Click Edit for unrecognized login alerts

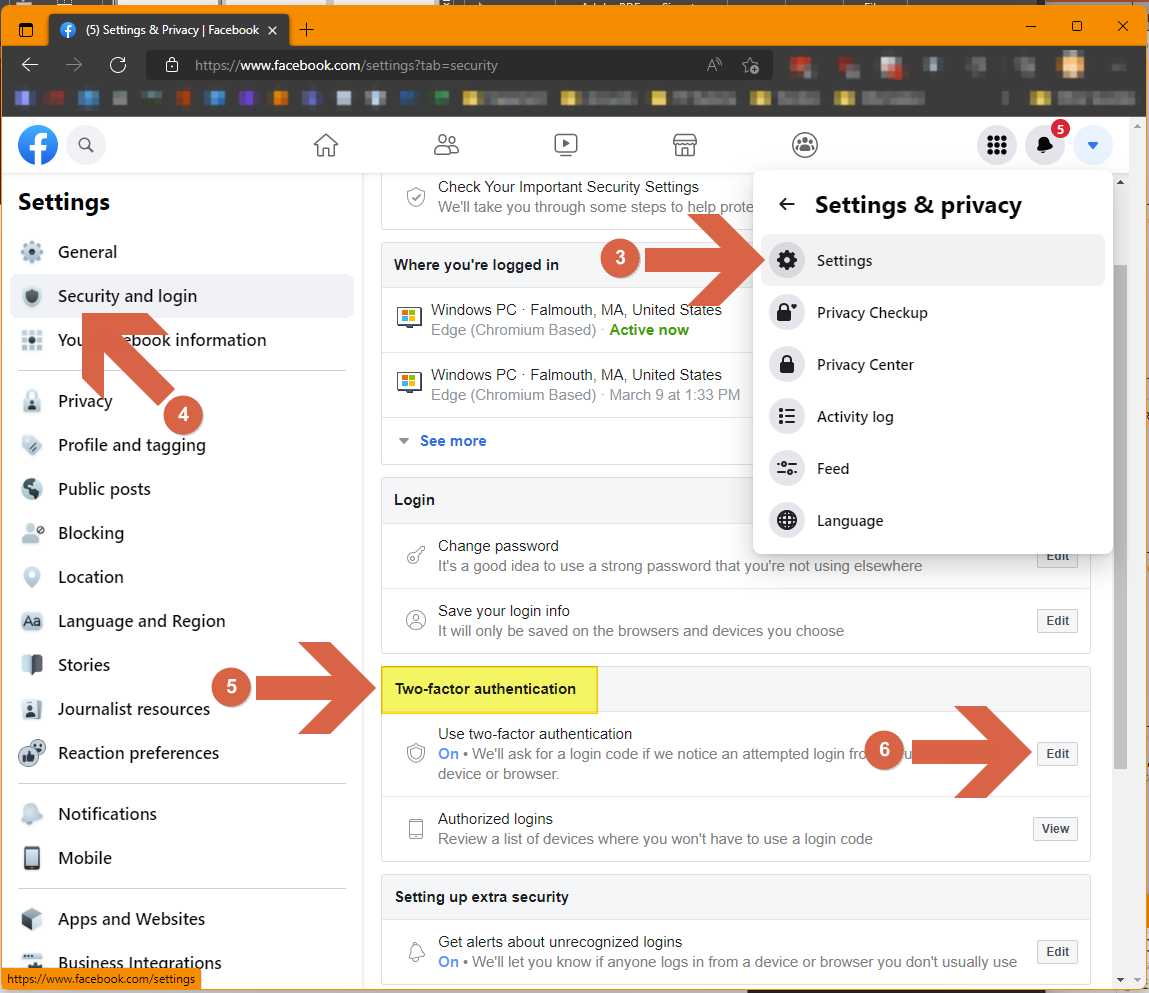pyautogui.click(x=1057, y=951)
